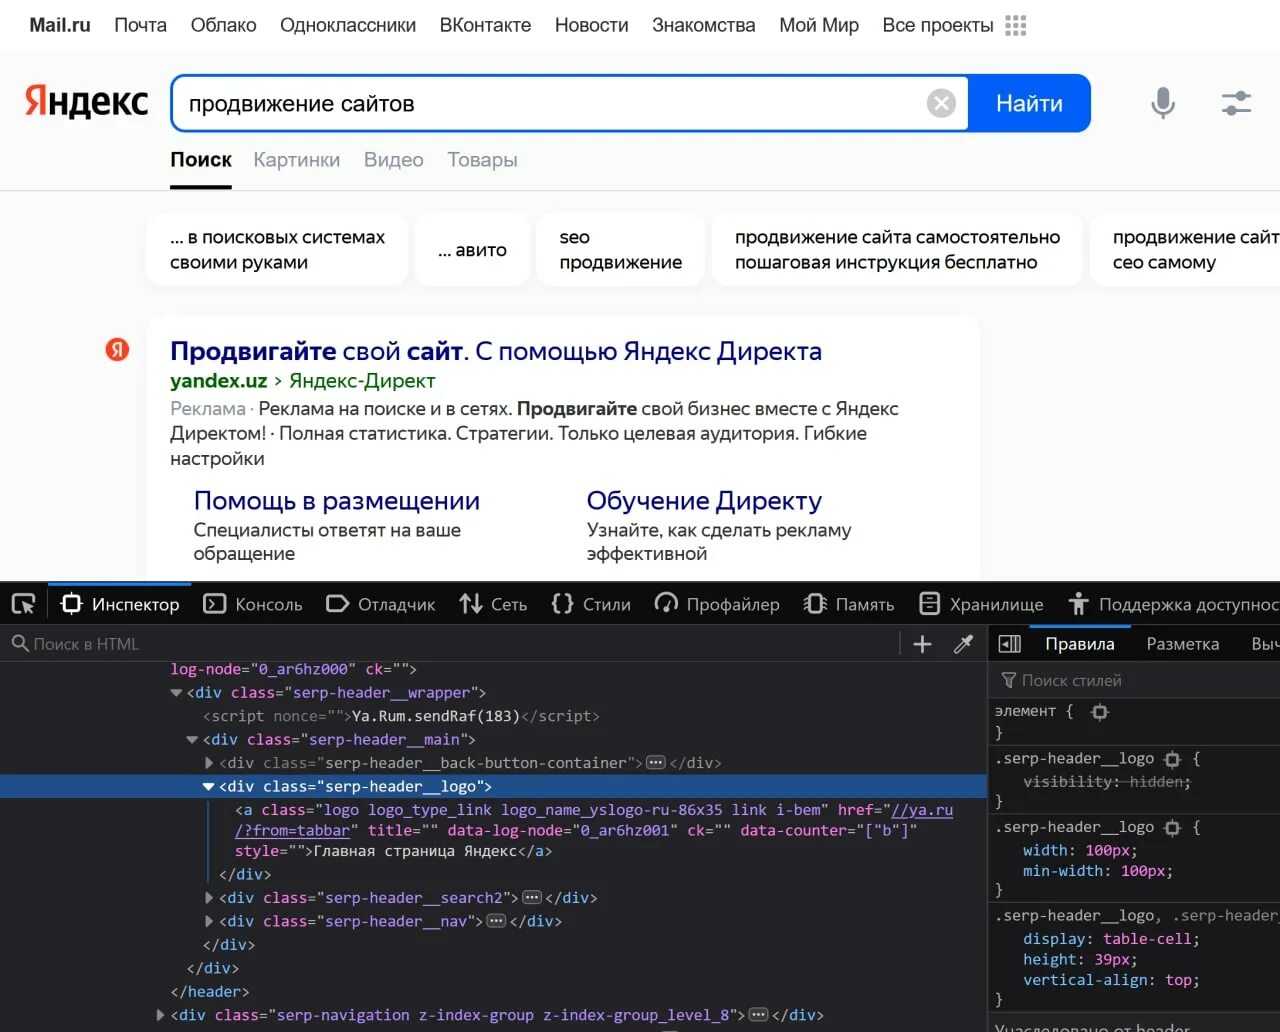Expand the ellipsis badge in back-button-container row
Viewport: 1280px width, 1032px height.
point(656,763)
